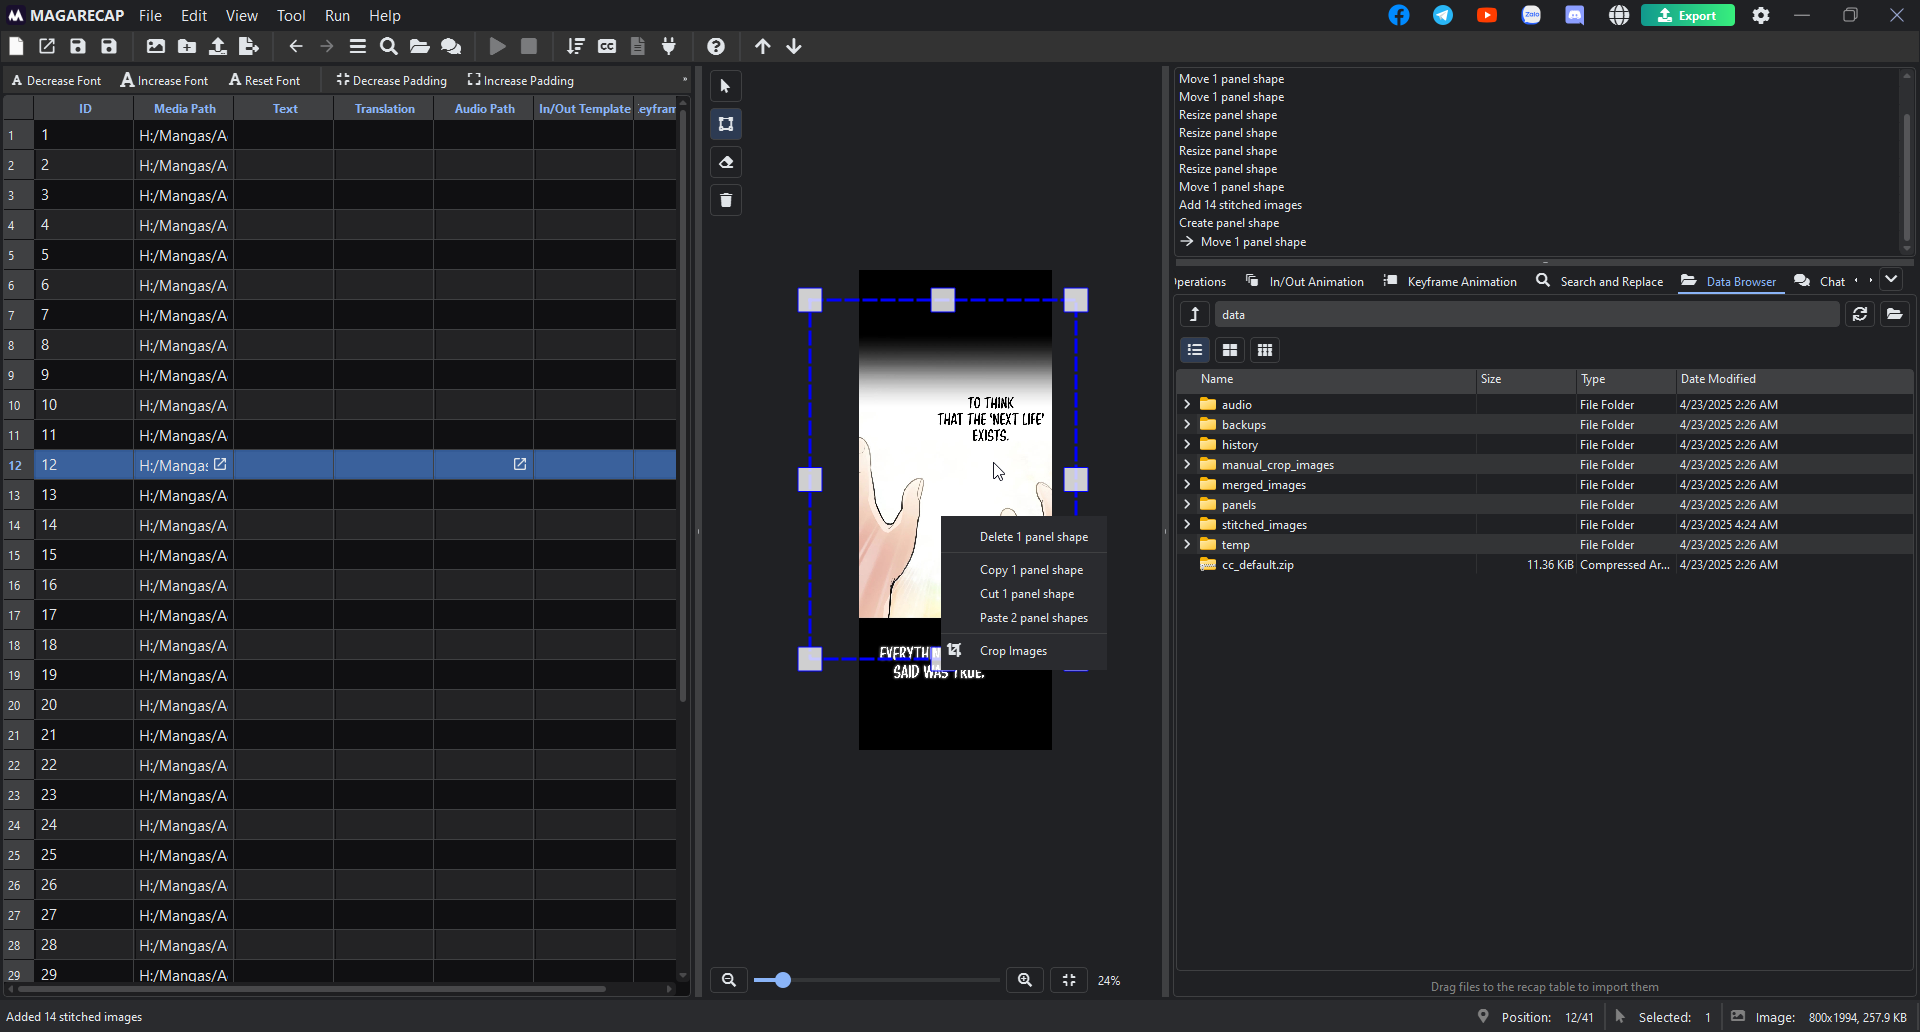Click the globe language icon
This screenshot has height=1032, width=1920.
pos(1619,15)
